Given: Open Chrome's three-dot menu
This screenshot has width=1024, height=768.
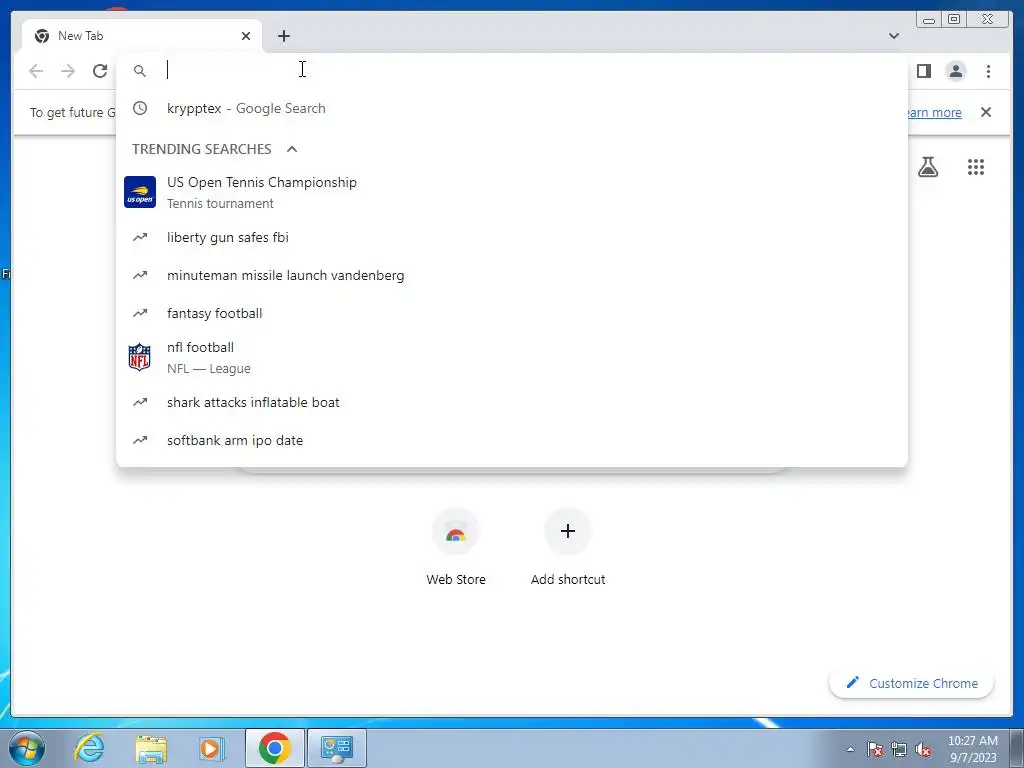Looking at the screenshot, I should [x=988, y=71].
